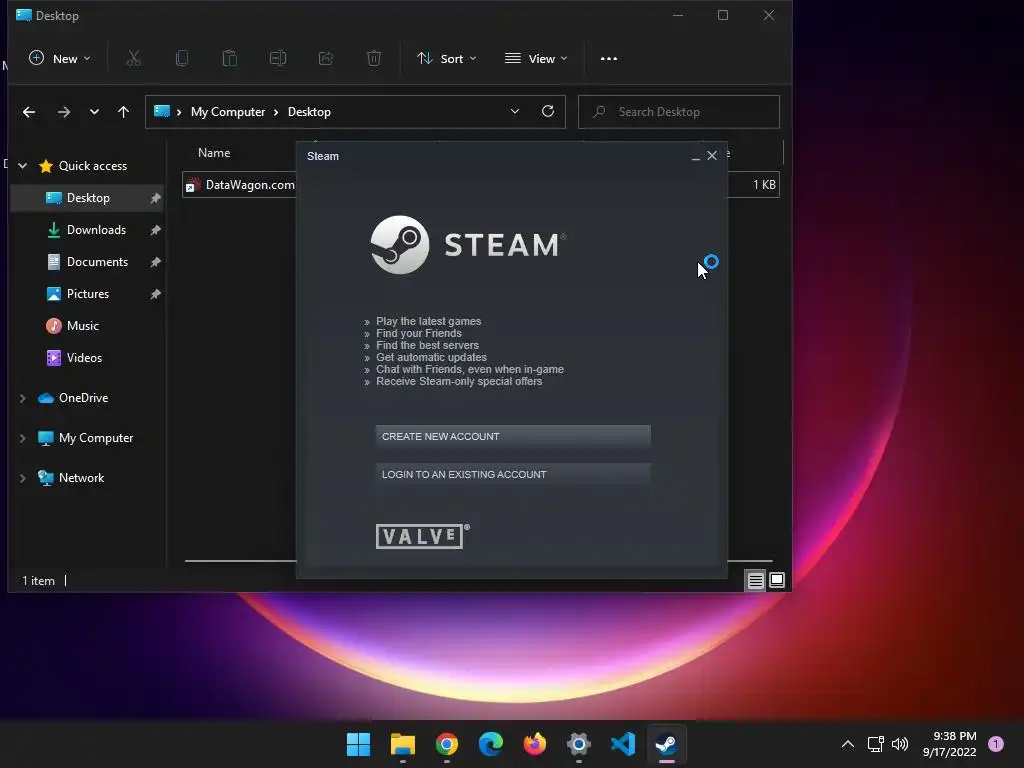This screenshot has height=768, width=1024.
Task: Open recent locations dropdown arrow
Action: (94, 112)
